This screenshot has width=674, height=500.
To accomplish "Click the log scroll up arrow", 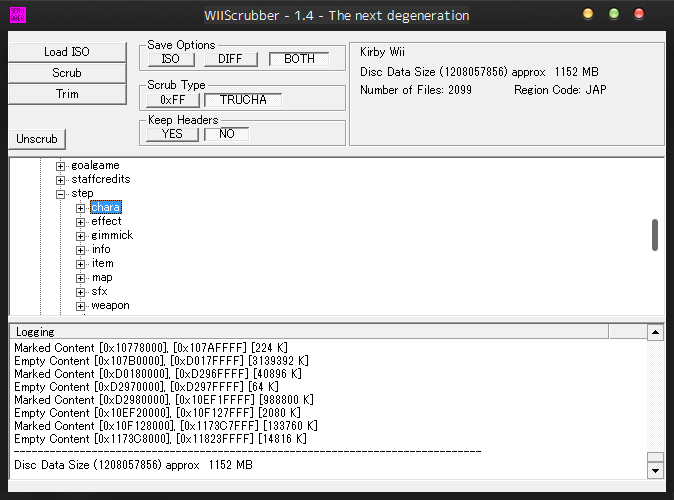I will coord(655,332).
